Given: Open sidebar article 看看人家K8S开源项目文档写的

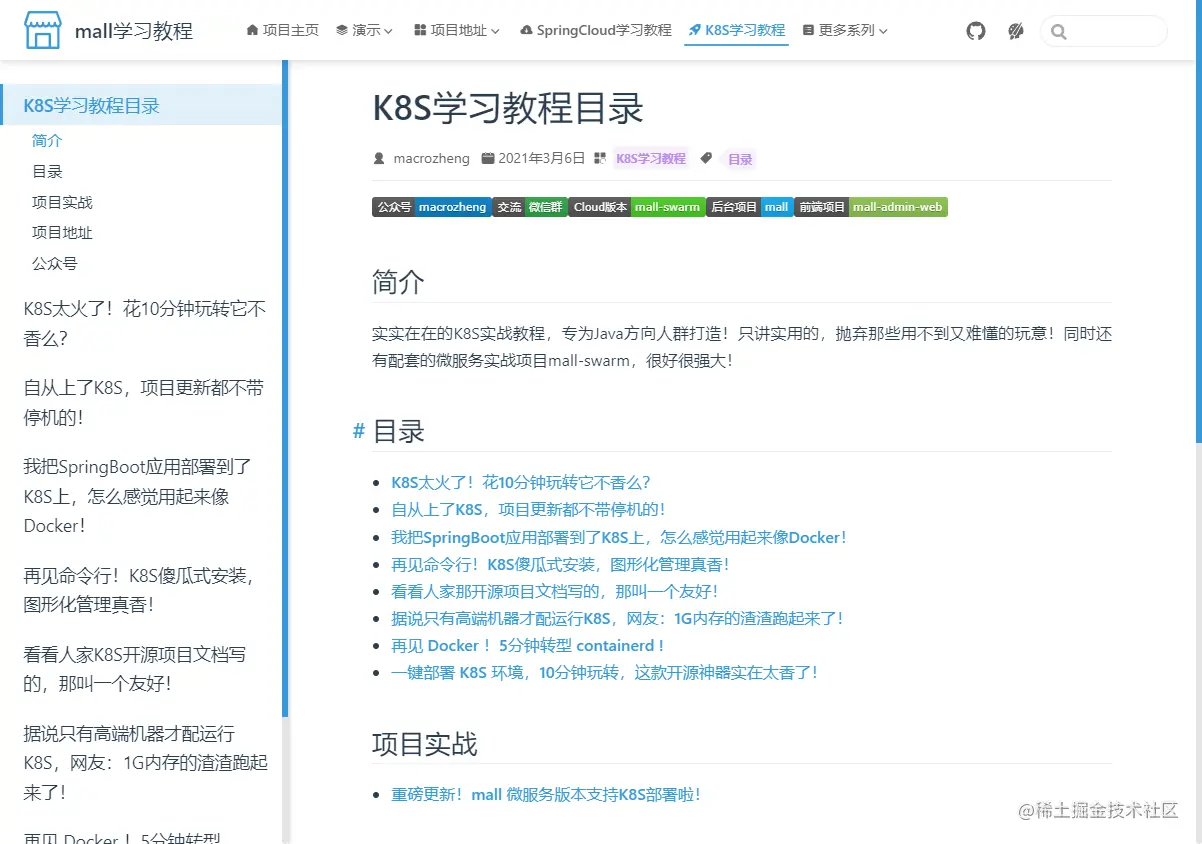Looking at the screenshot, I should 136,669.
